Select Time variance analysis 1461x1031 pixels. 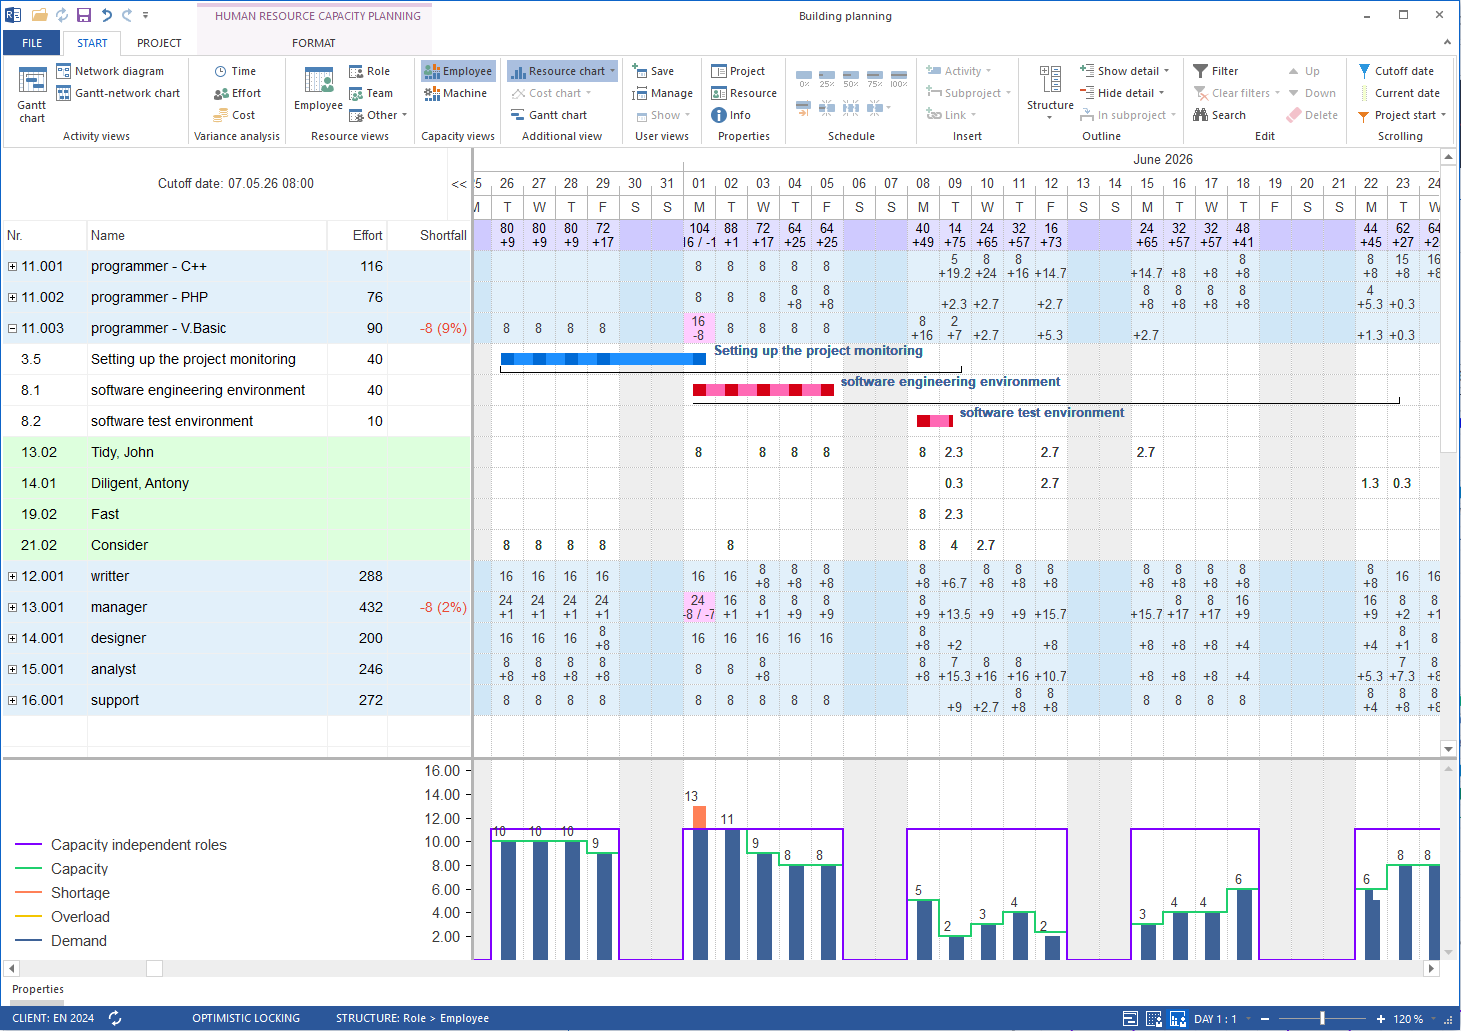pos(235,71)
